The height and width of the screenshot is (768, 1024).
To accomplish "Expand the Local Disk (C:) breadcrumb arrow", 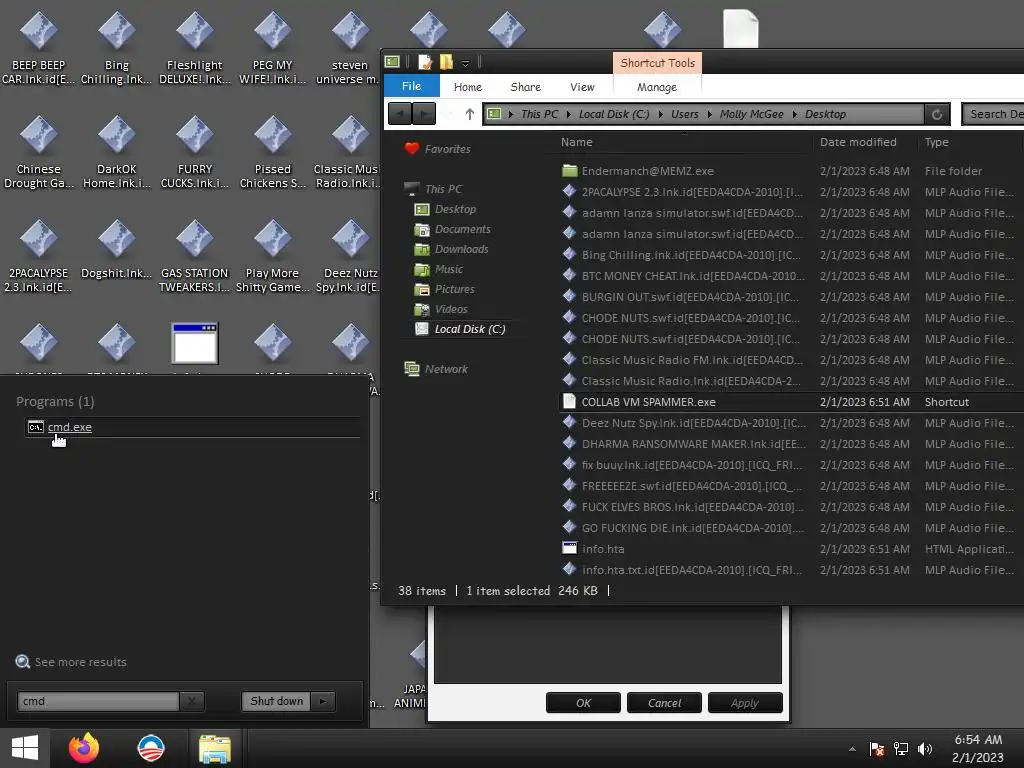I will 660,114.
